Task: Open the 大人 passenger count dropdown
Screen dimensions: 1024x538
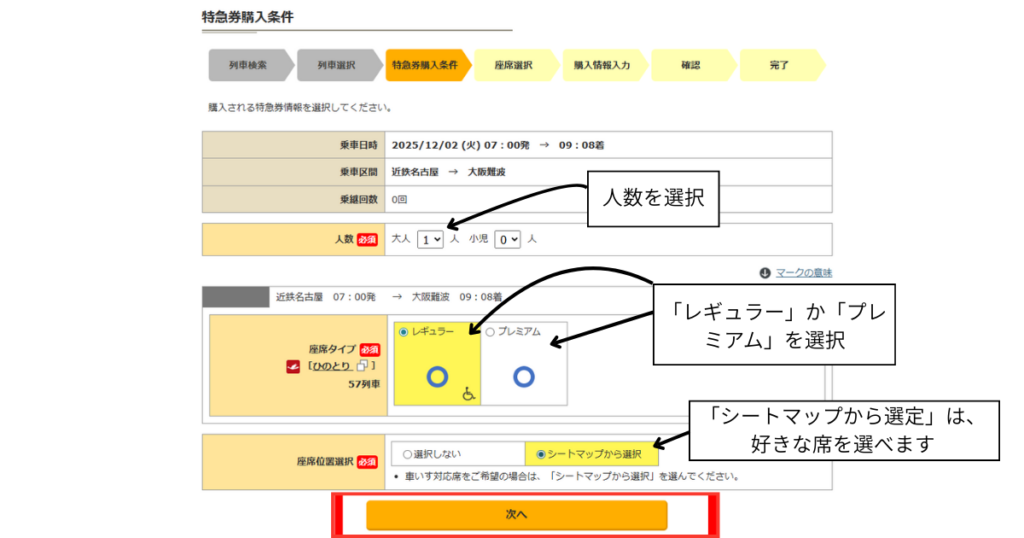Action: click(x=431, y=240)
